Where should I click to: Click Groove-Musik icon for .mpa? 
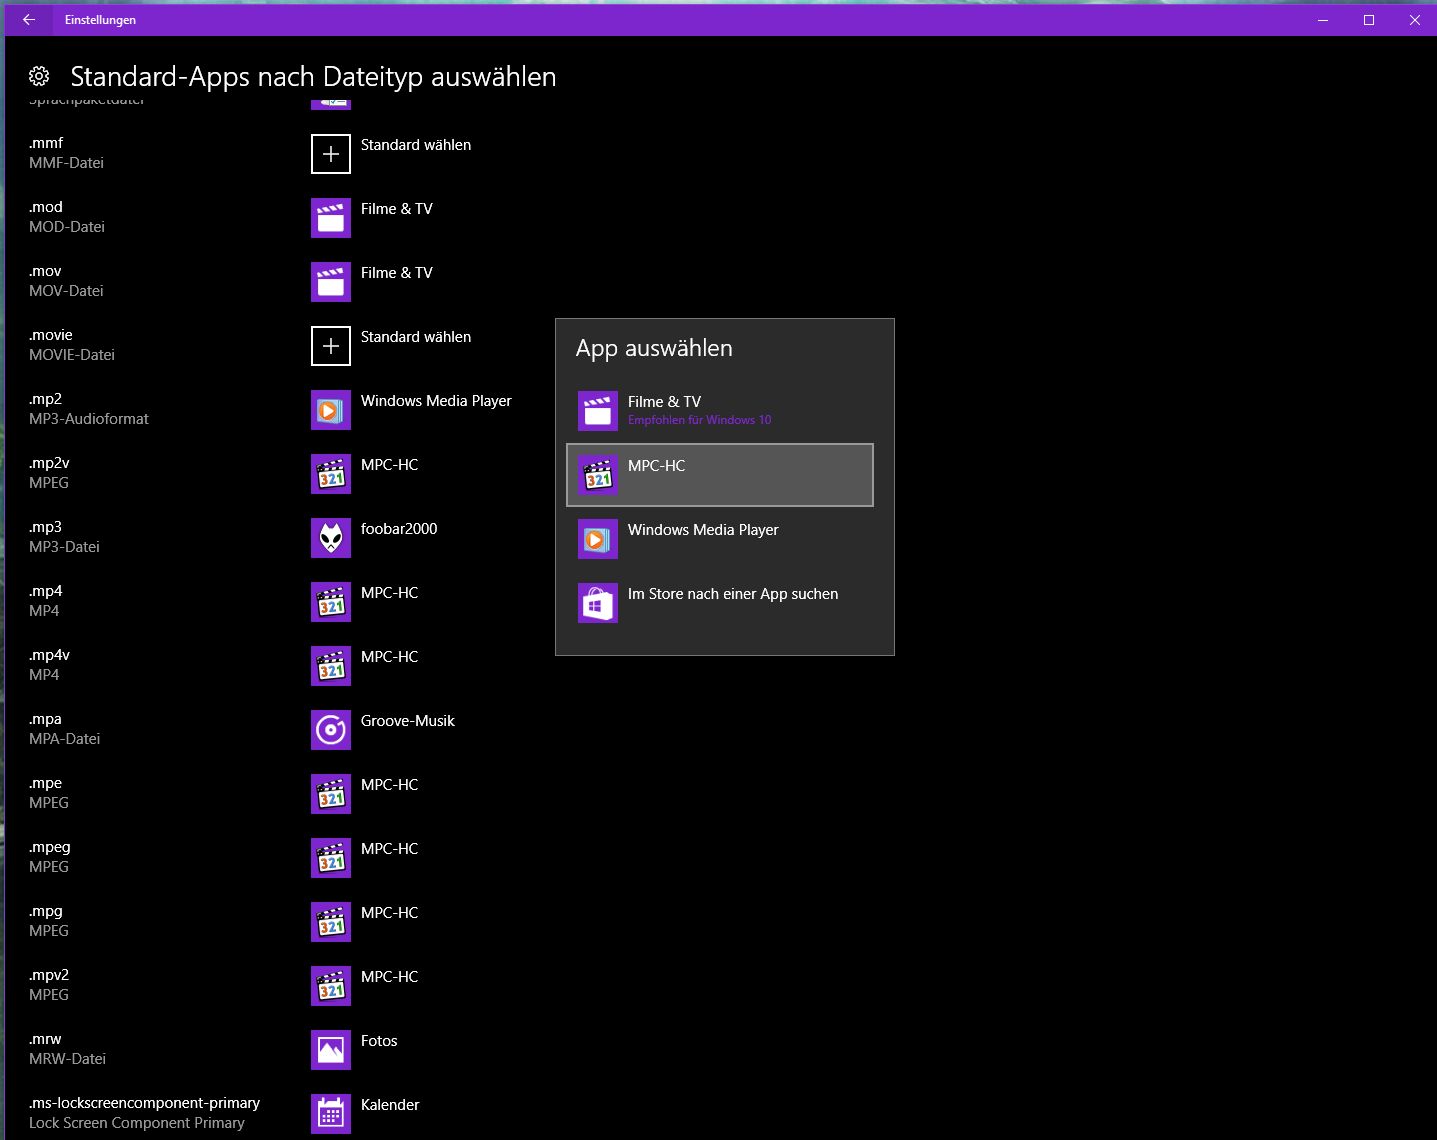[331, 730]
